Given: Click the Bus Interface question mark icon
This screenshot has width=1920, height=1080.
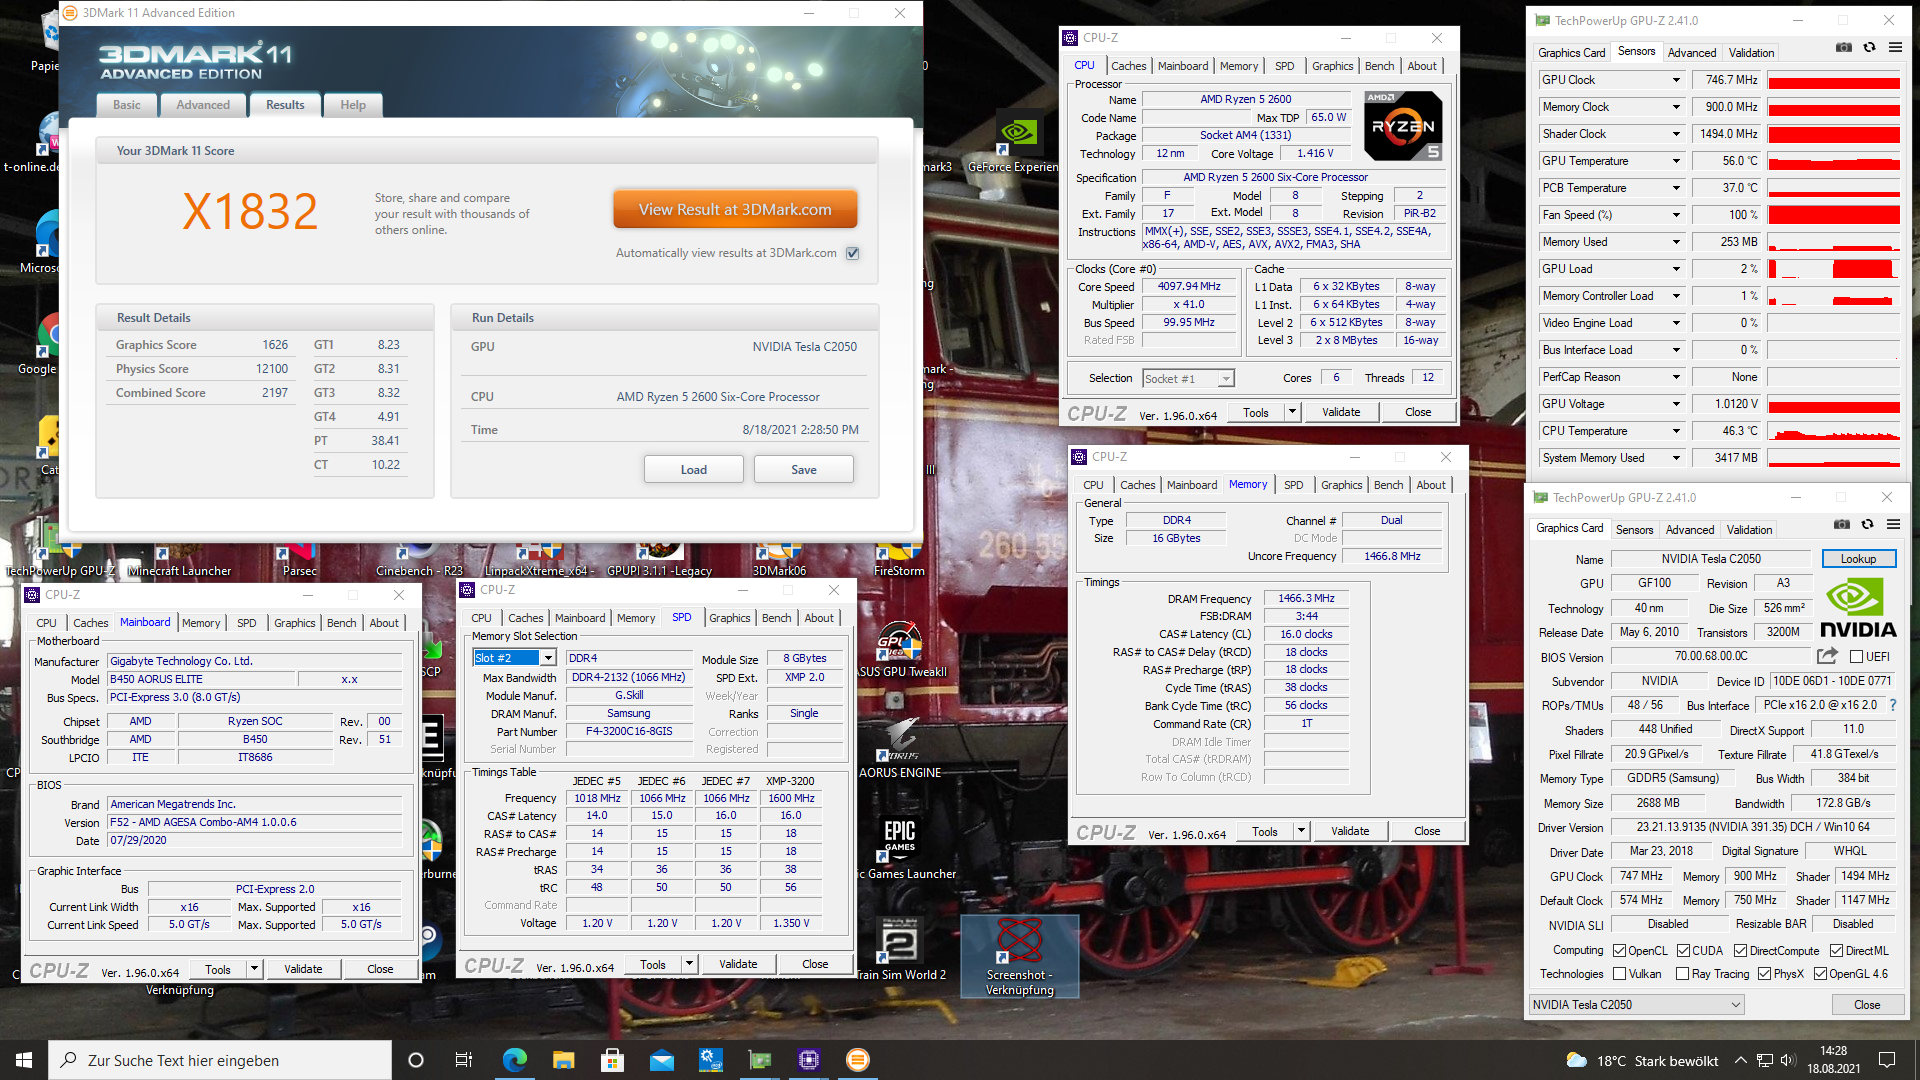Looking at the screenshot, I should 1892,705.
